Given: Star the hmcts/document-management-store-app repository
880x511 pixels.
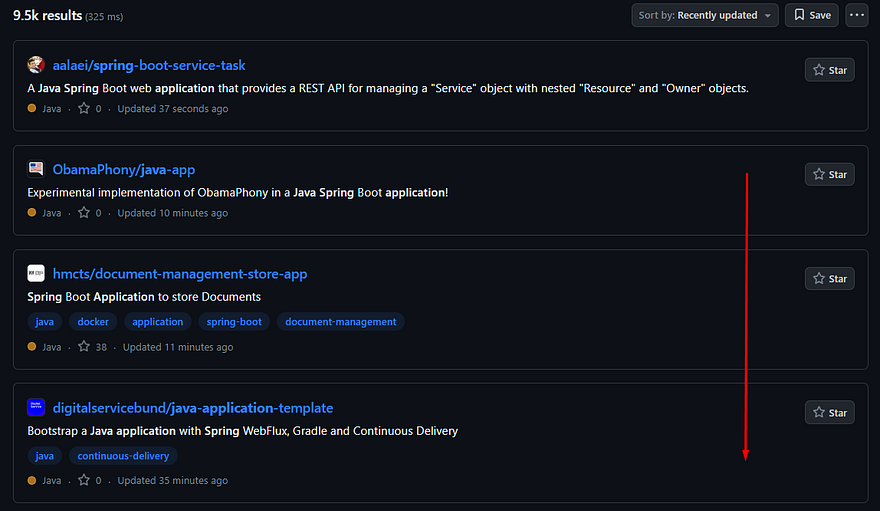Looking at the screenshot, I should (x=829, y=279).
